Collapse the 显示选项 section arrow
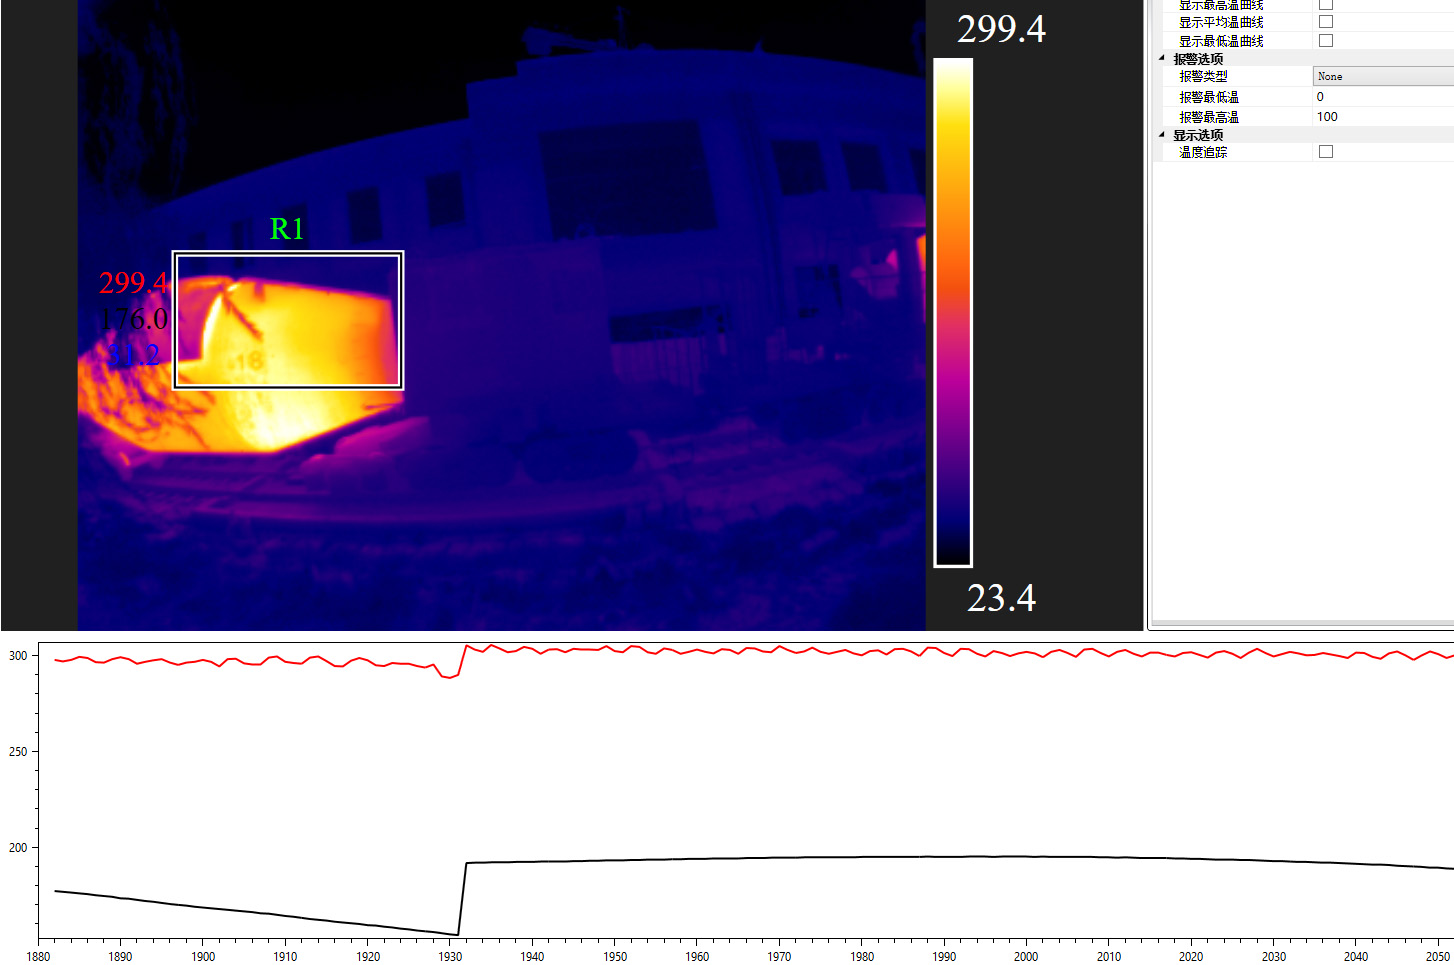The height and width of the screenshot is (965, 1454). click(1161, 135)
